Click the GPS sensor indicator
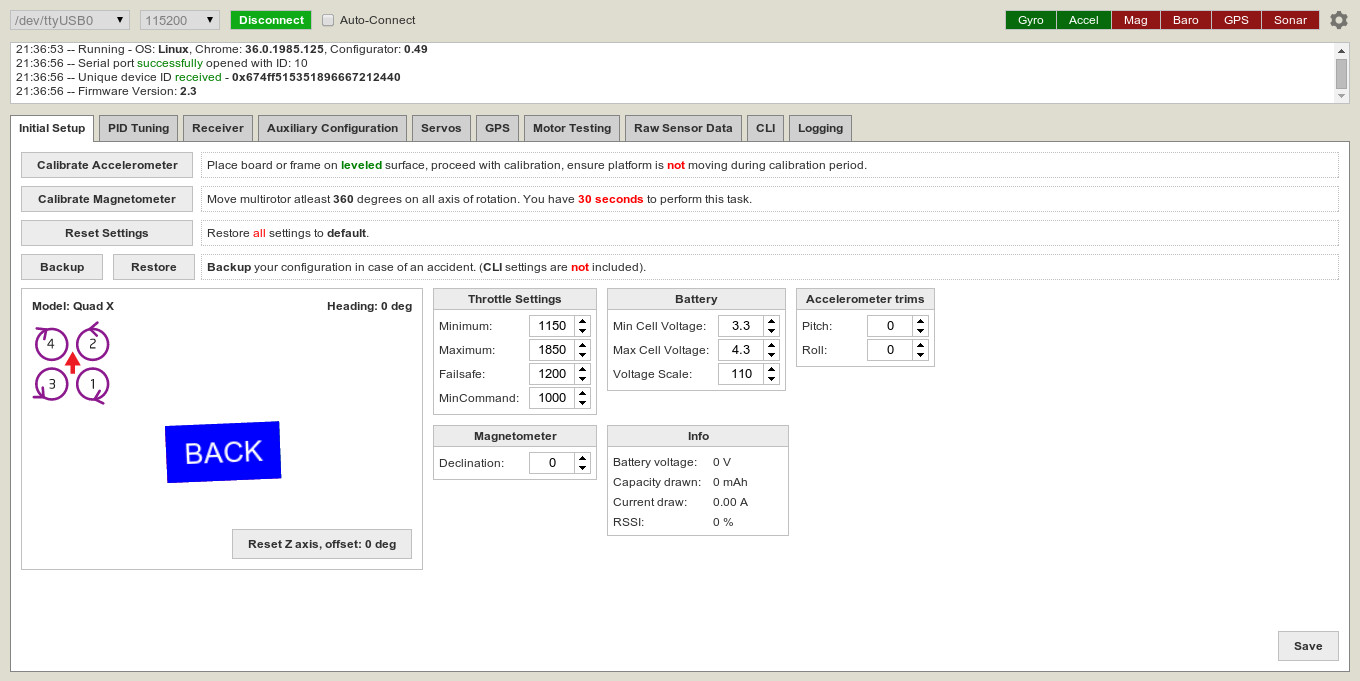1360x681 pixels. click(1236, 20)
